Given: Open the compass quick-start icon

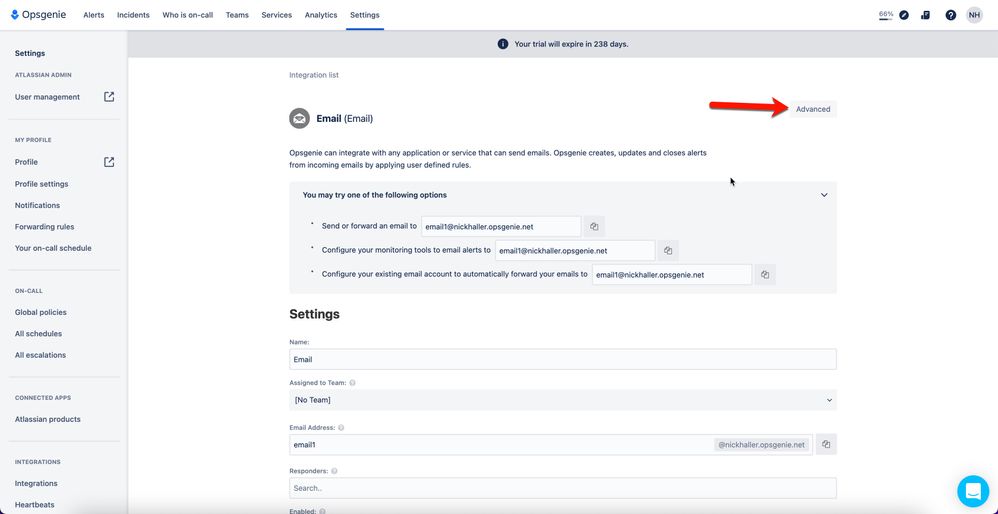Looking at the screenshot, I should point(904,15).
